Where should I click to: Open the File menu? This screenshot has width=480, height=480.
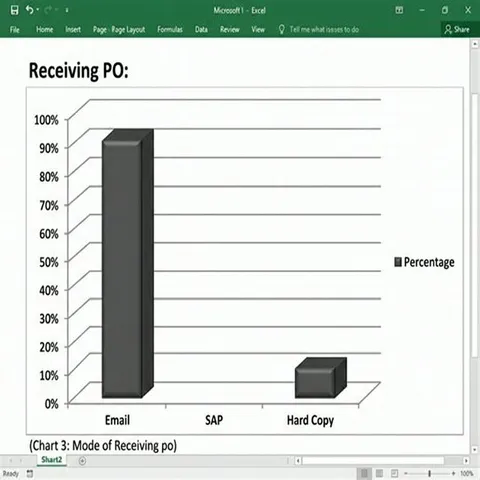tap(14, 30)
